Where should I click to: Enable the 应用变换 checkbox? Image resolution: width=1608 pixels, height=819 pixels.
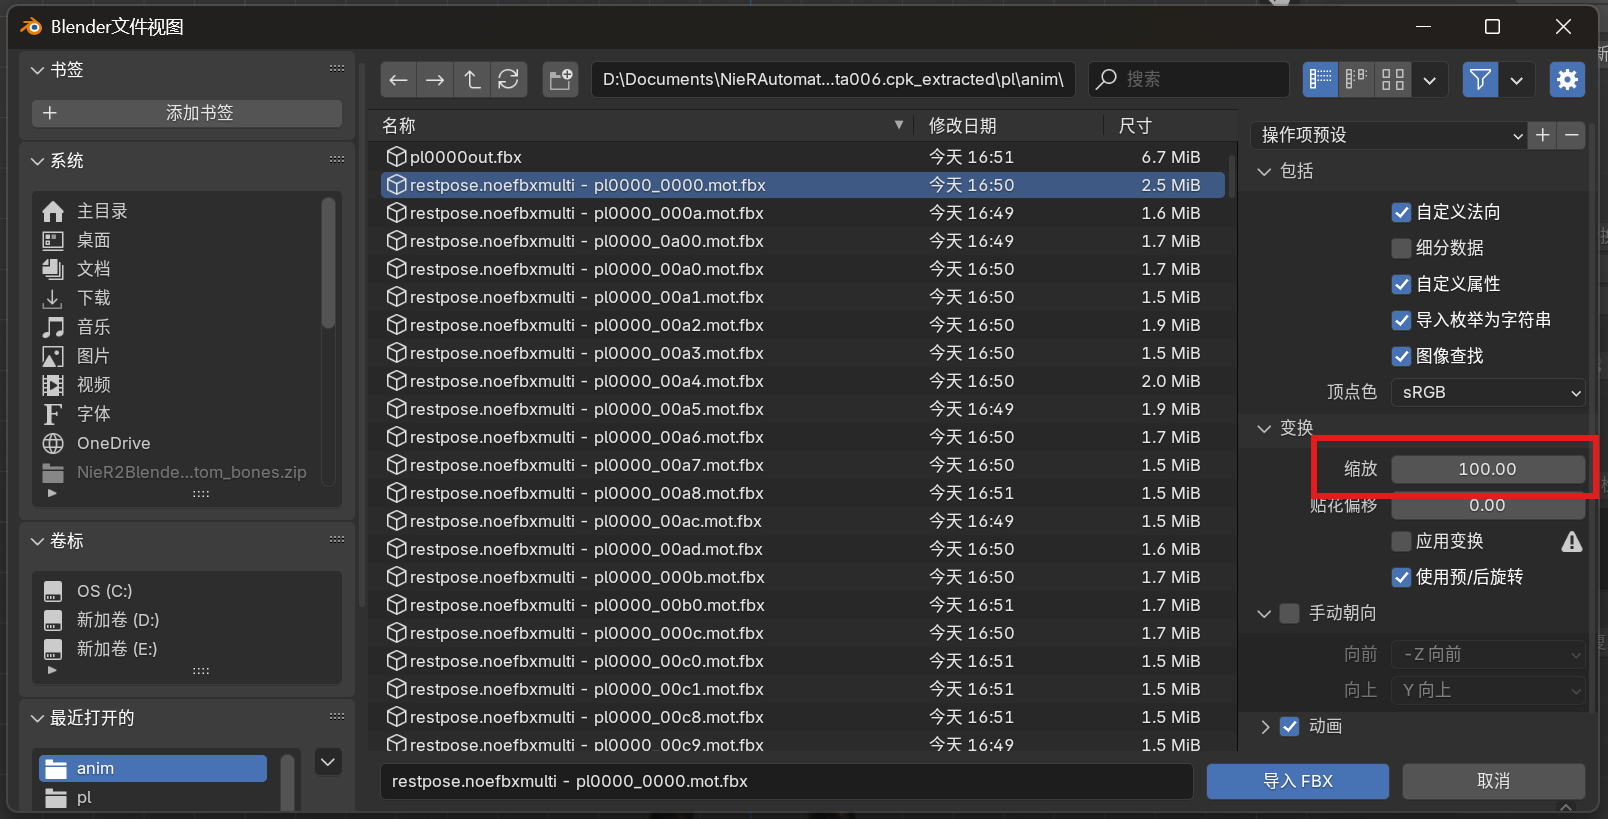pos(1401,541)
